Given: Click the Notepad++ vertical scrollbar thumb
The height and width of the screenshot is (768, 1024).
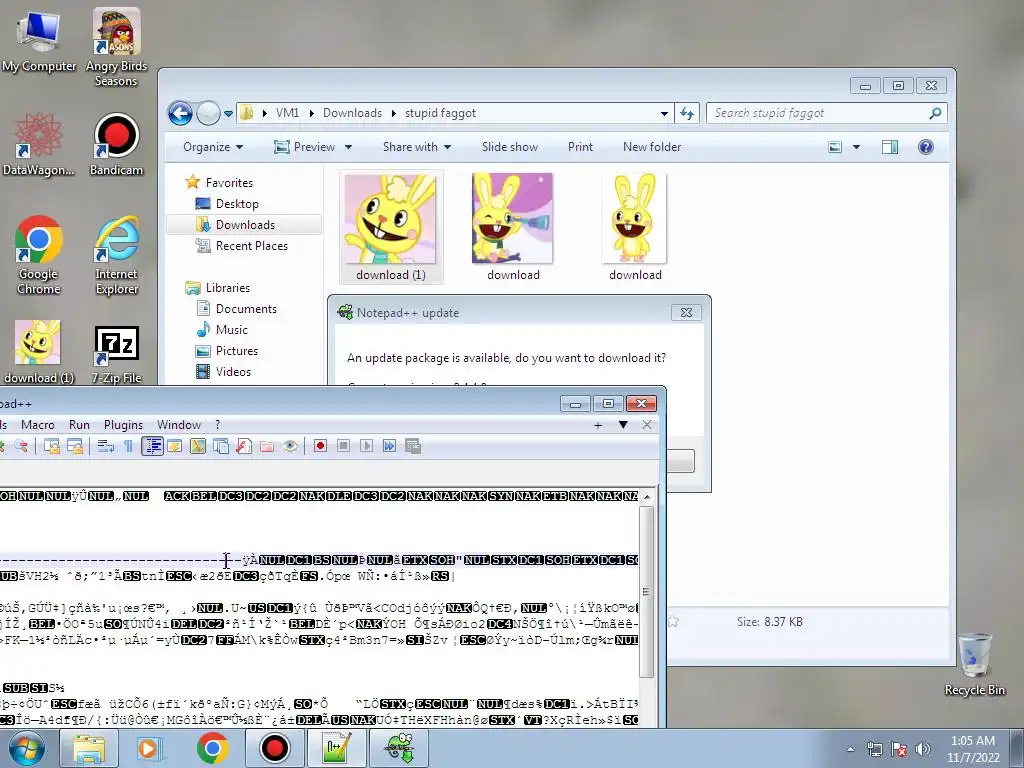Looking at the screenshot, I should [647, 592].
